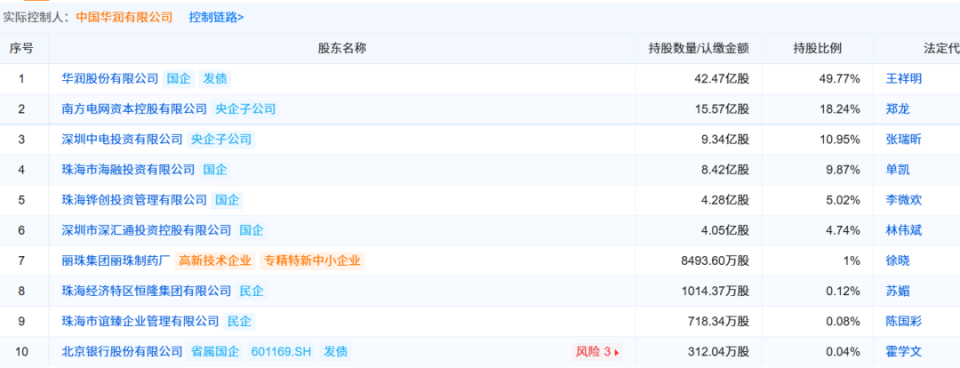The width and height of the screenshot is (960, 368).
Task: Open shareholder 丽珠集团丽珠制药厂
Action: (x=116, y=261)
